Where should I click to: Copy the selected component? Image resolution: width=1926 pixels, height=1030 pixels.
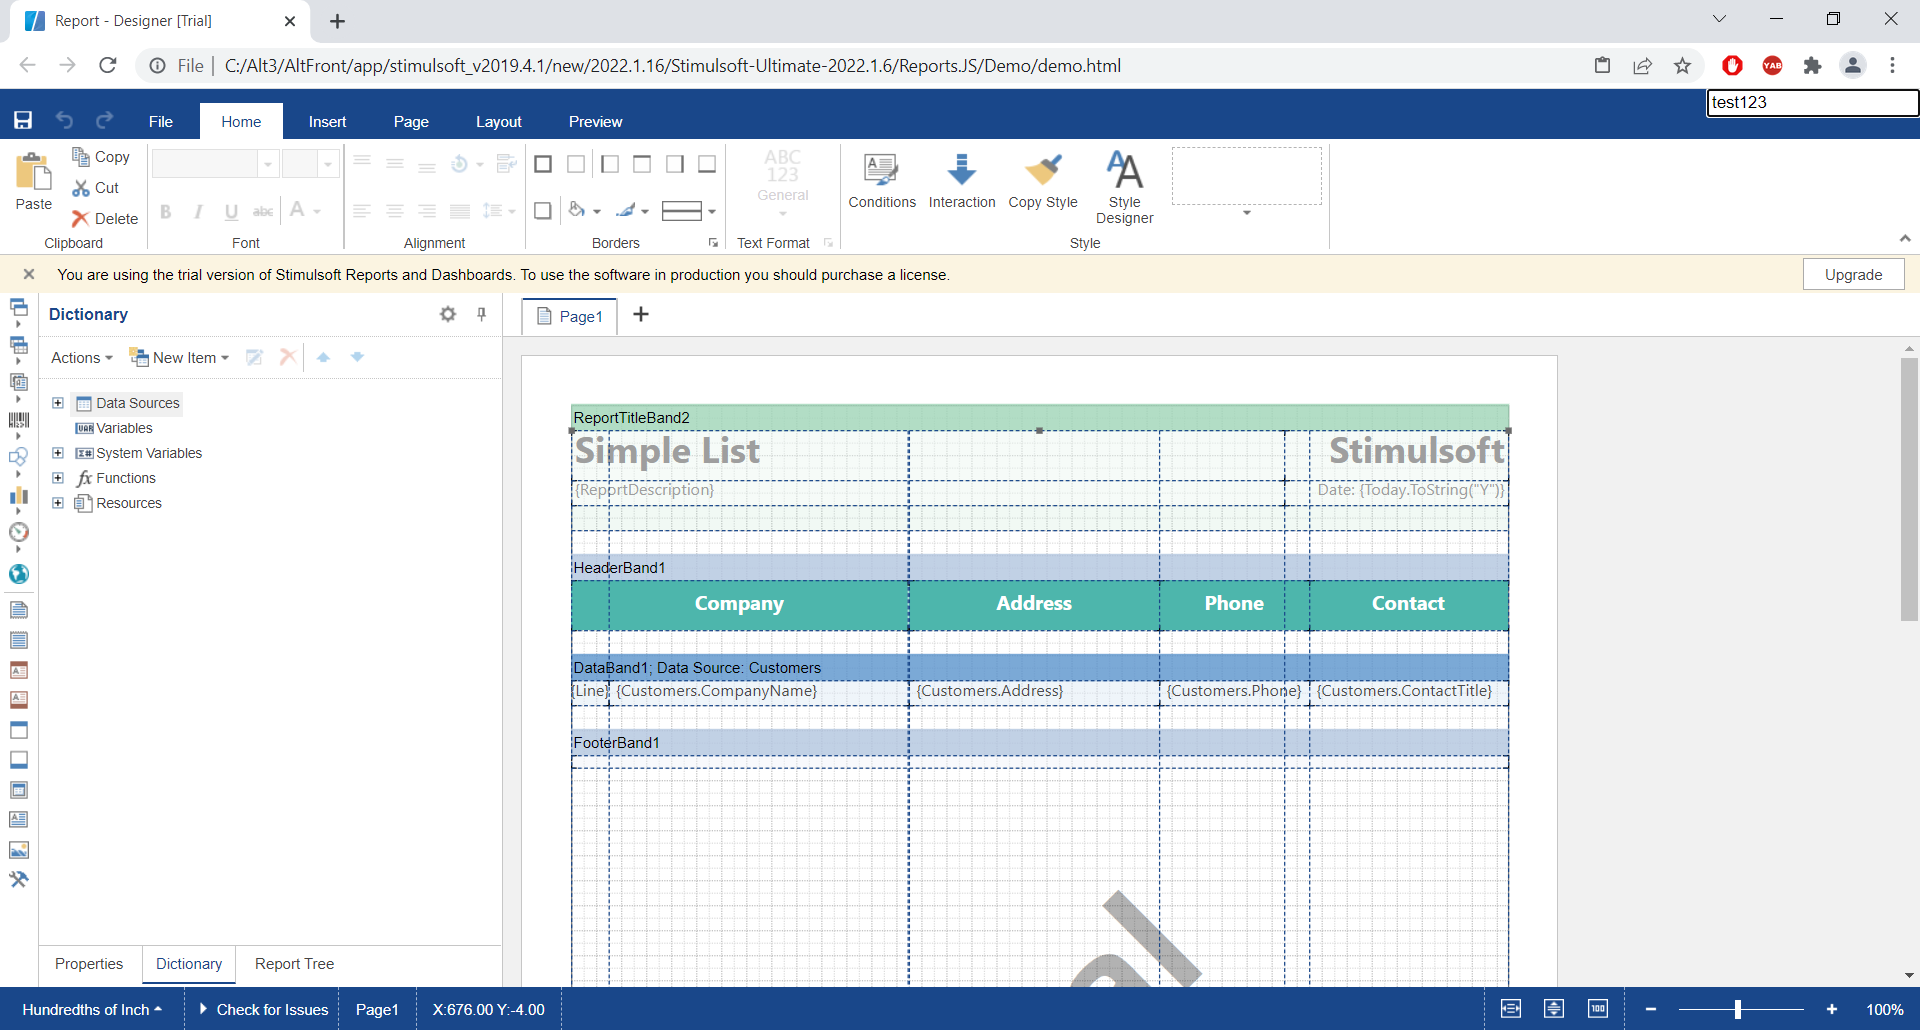click(x=101, y=157)
